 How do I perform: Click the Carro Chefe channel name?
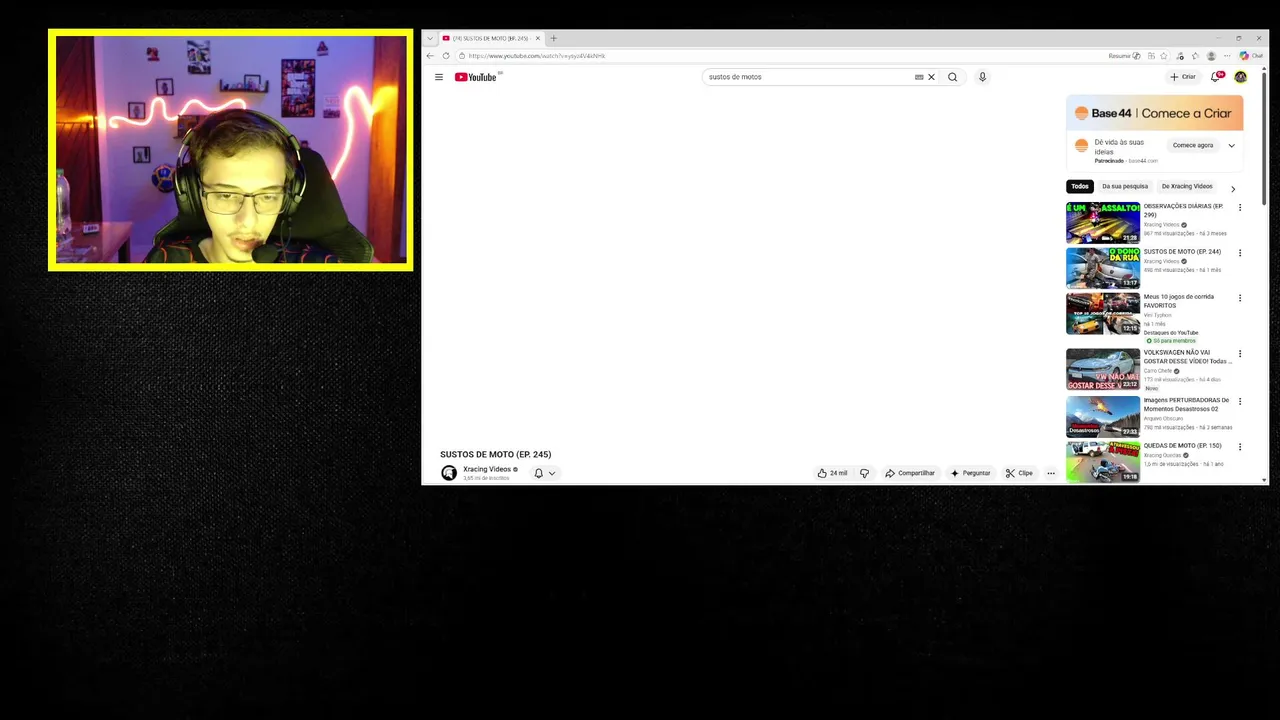(x=1158, y=371)
